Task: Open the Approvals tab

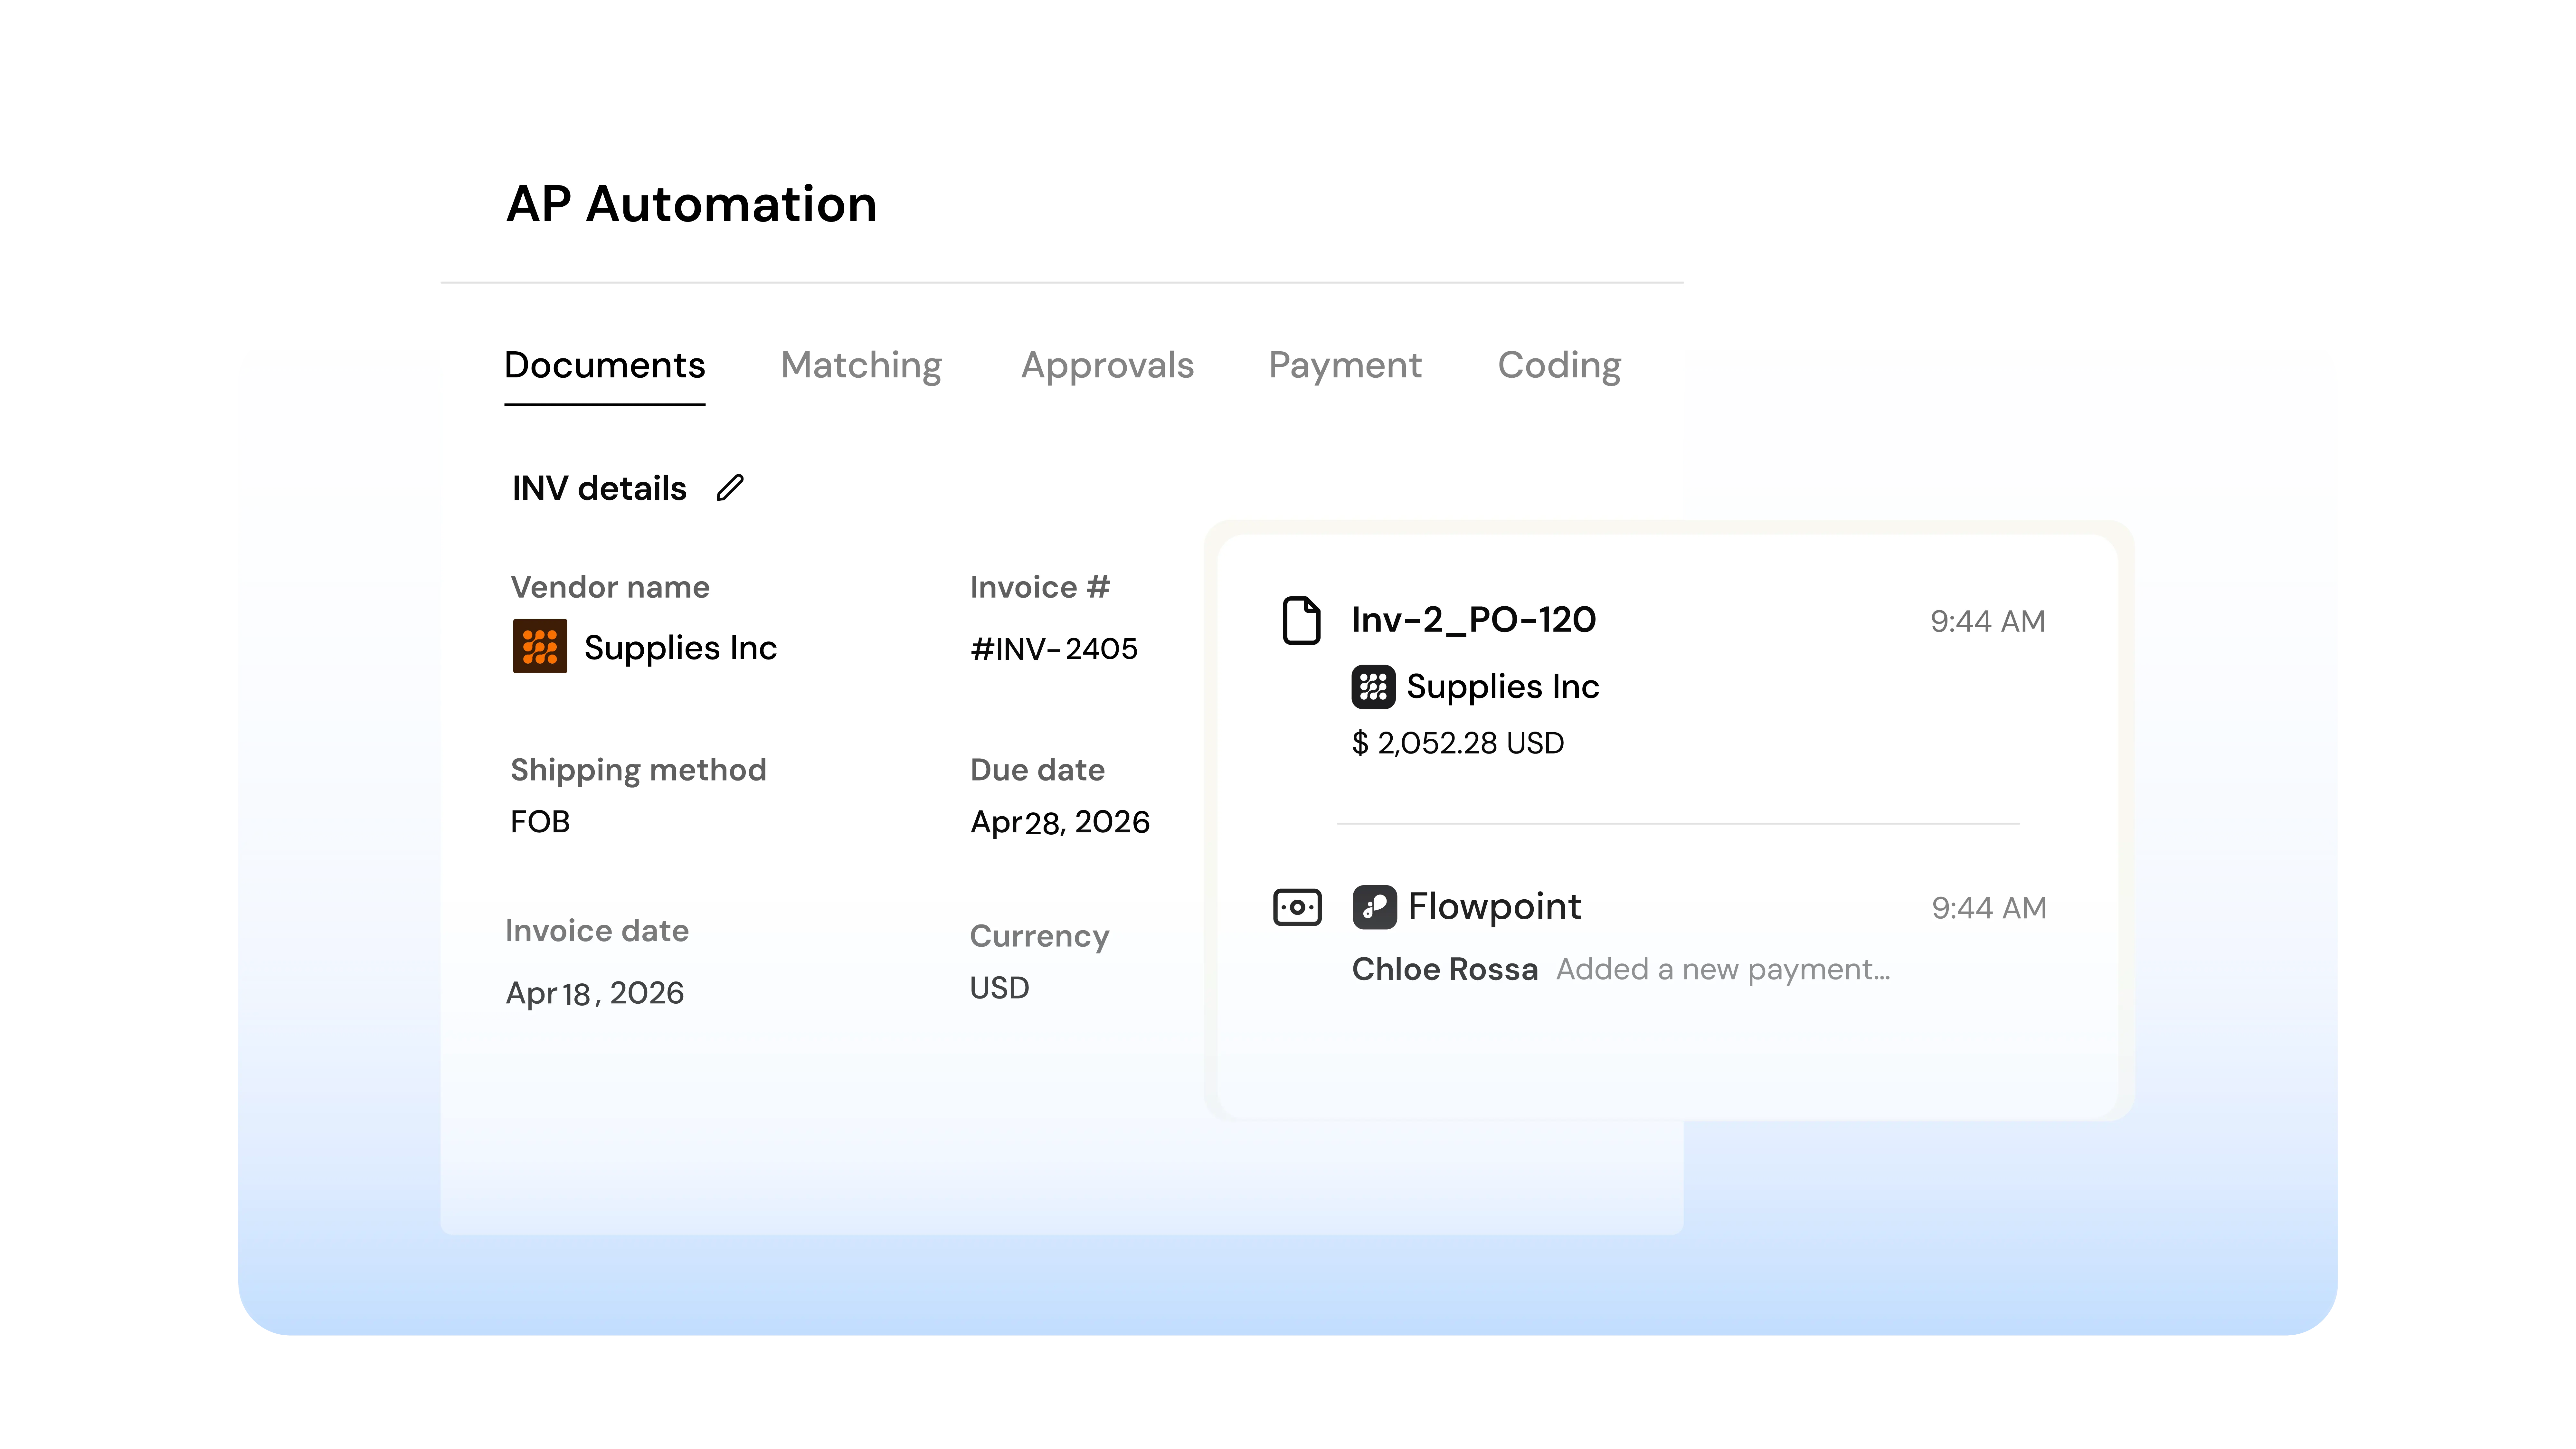Action: [x=1107, y=365]
